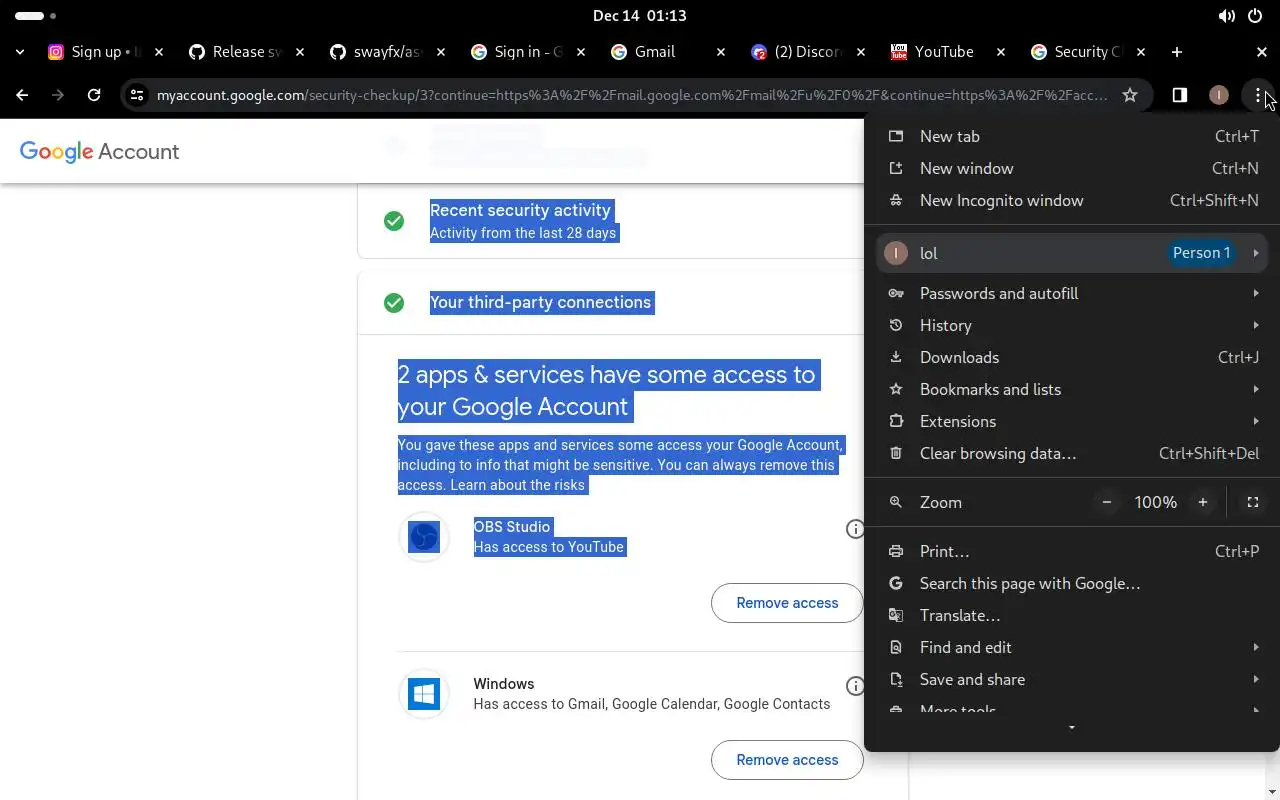The width and height of the screenshot is (1280, 800).
Task: Expand Find and edit submenu
Action: pos(1072,647)
